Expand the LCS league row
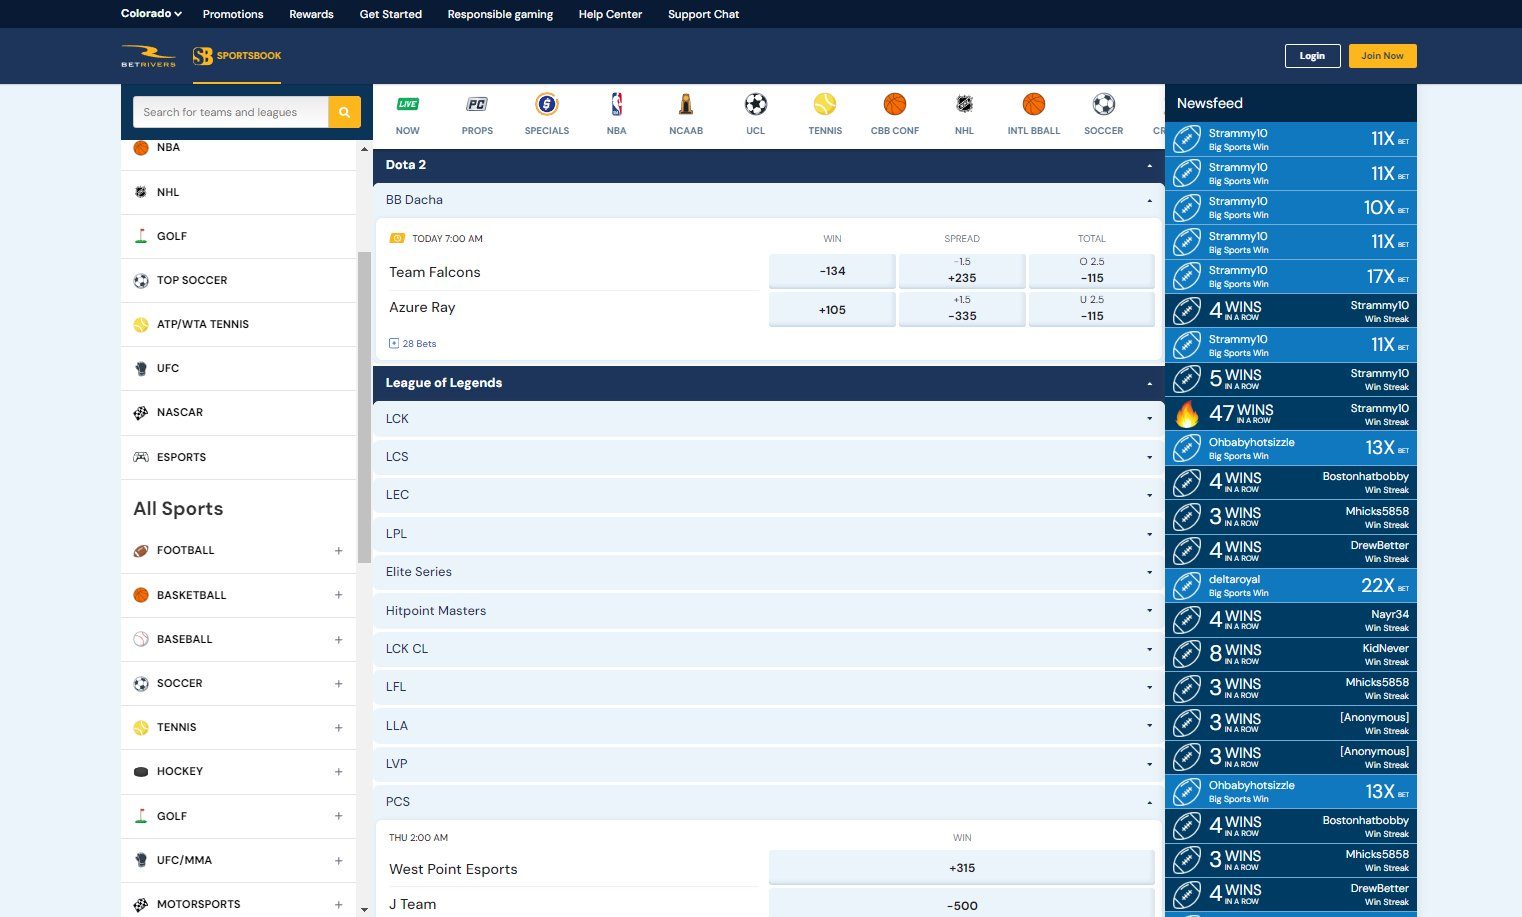Screen dimensions: 1522x917 (768, 457)
